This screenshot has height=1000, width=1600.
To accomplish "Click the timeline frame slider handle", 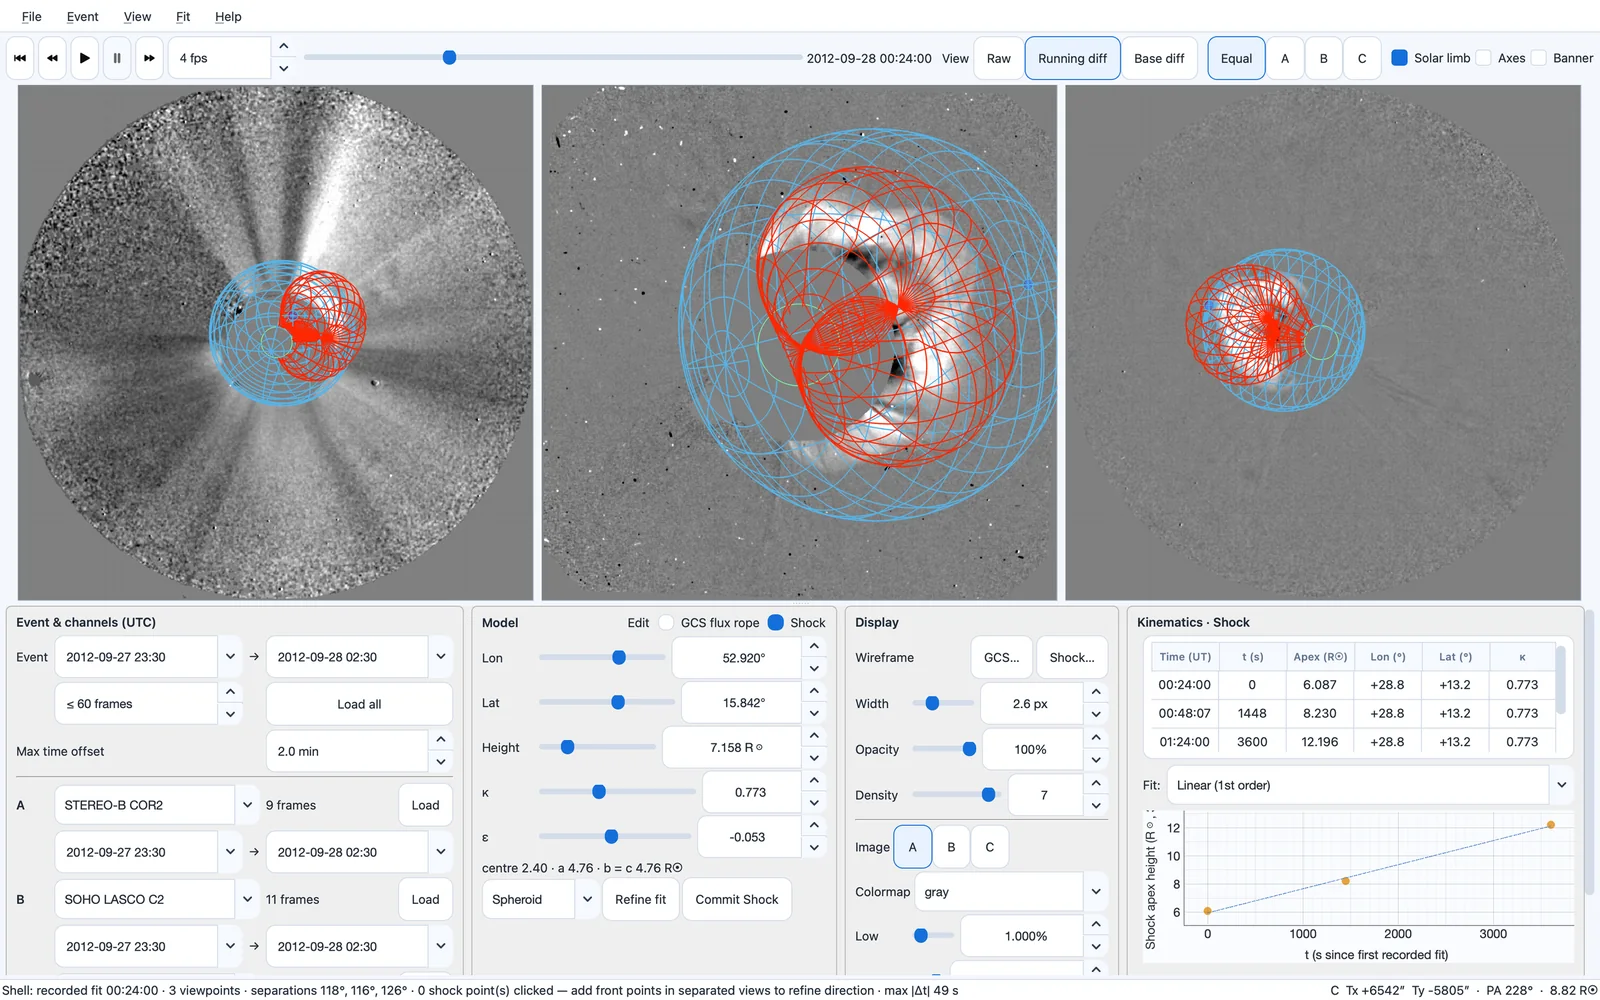I will tap(449, 58).
